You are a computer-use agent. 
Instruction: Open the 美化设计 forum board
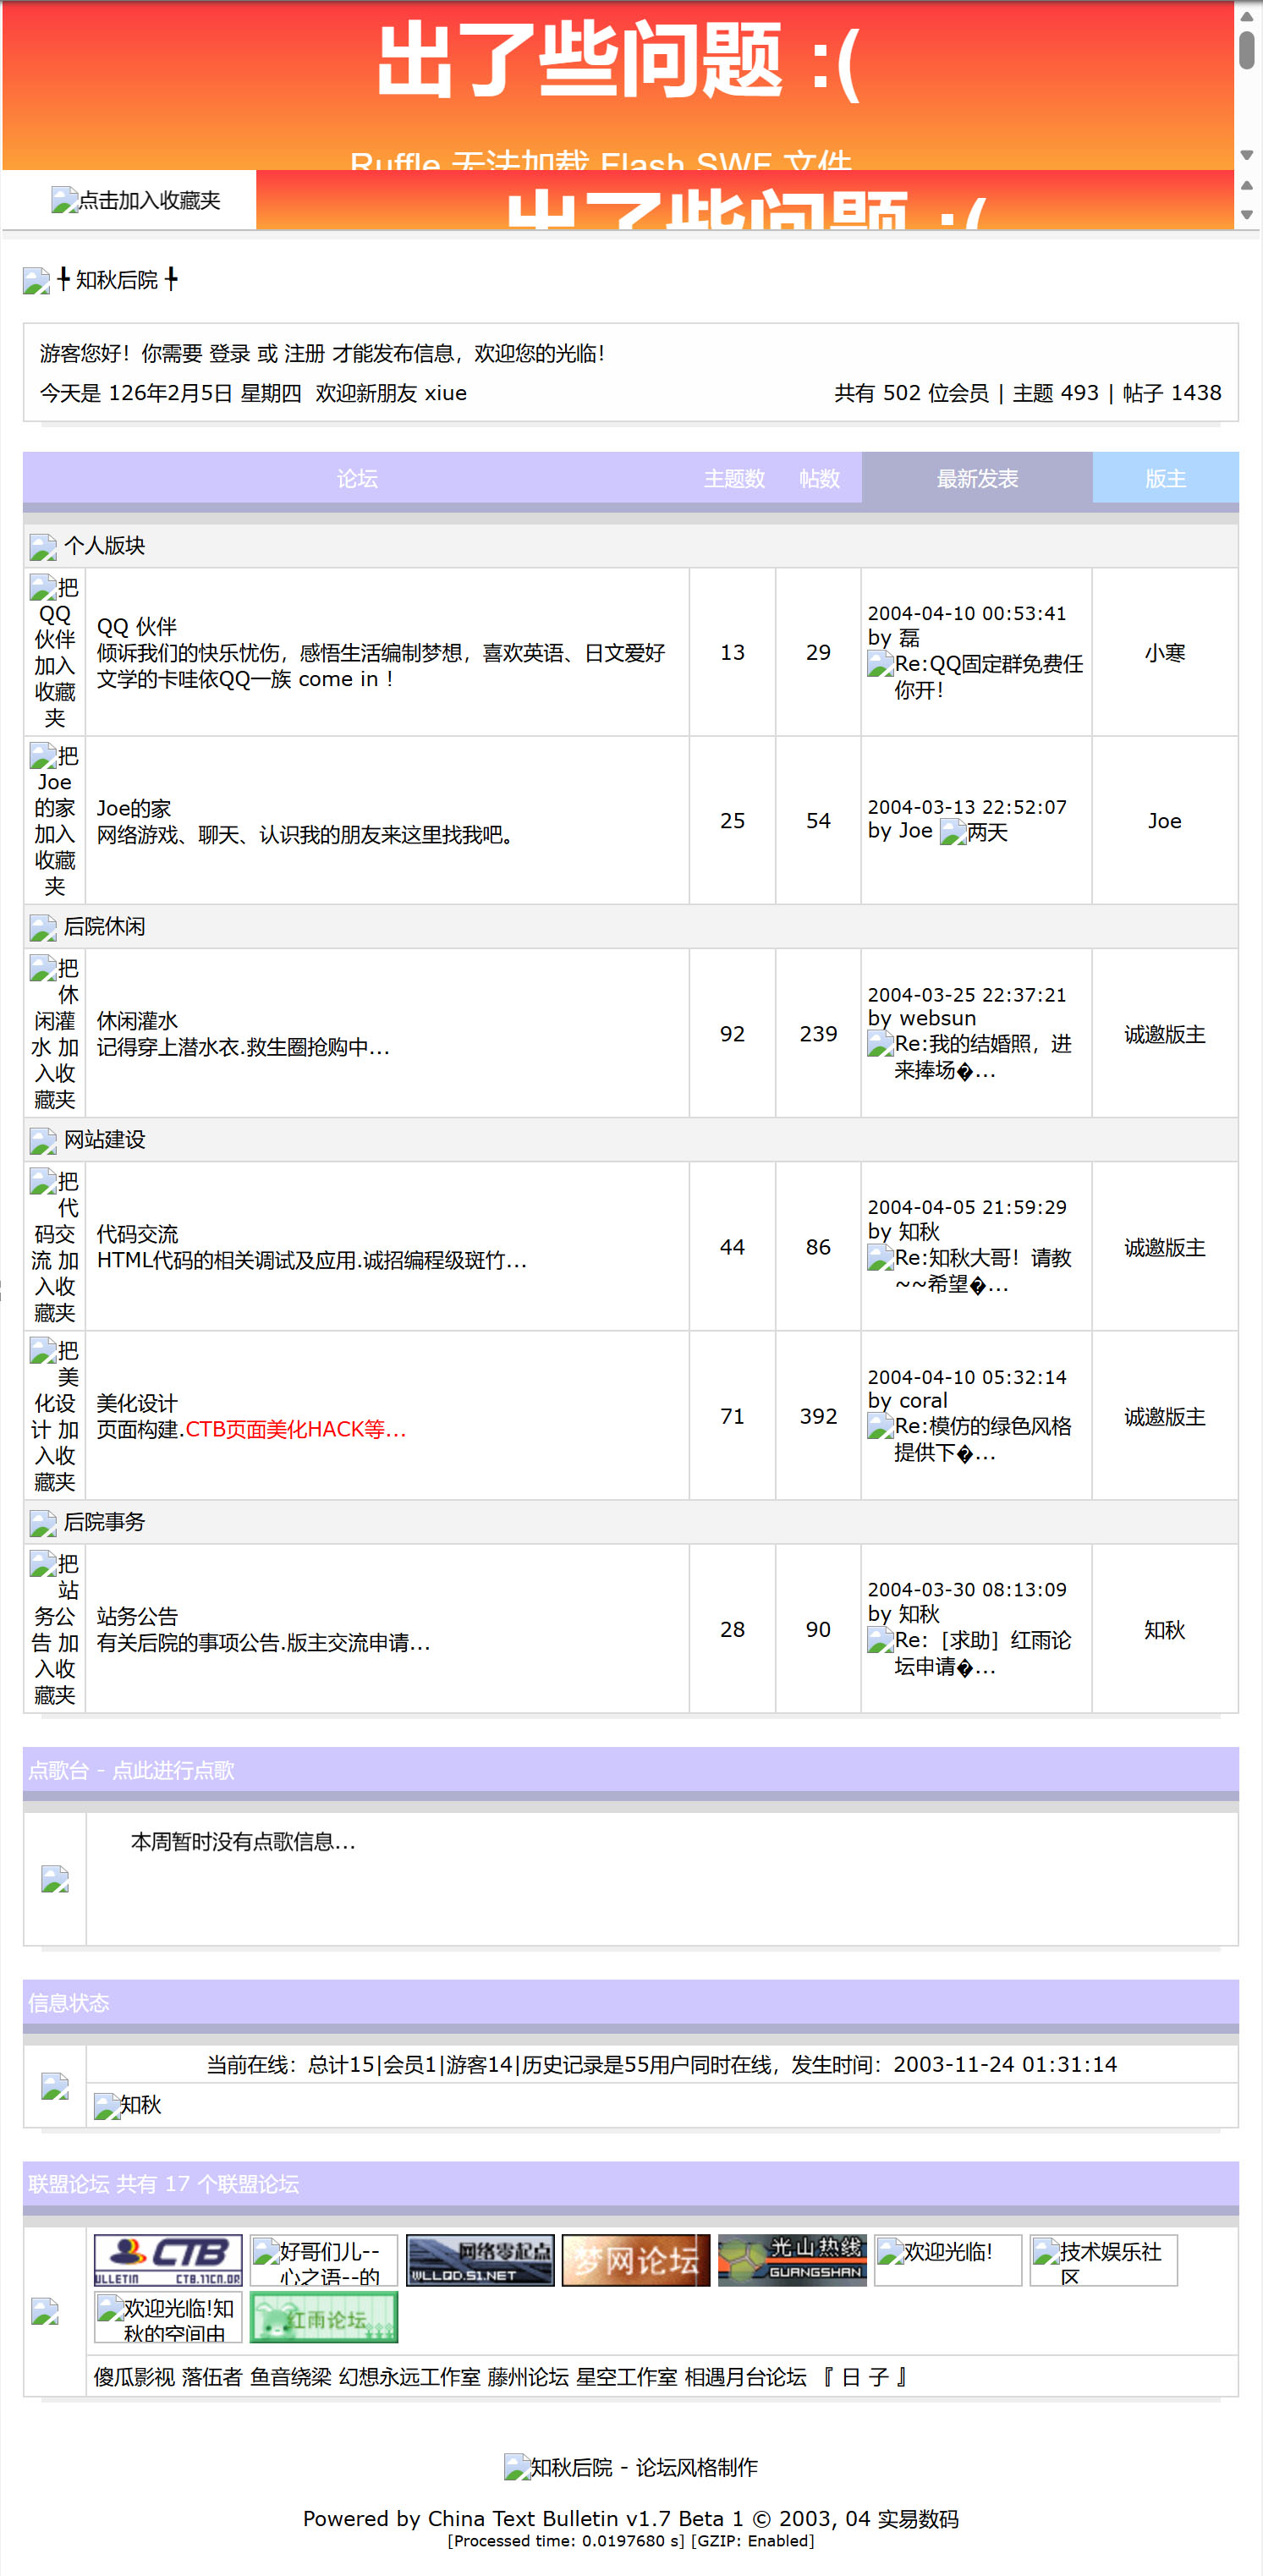pyautogui.click(x=137, y=1402)
